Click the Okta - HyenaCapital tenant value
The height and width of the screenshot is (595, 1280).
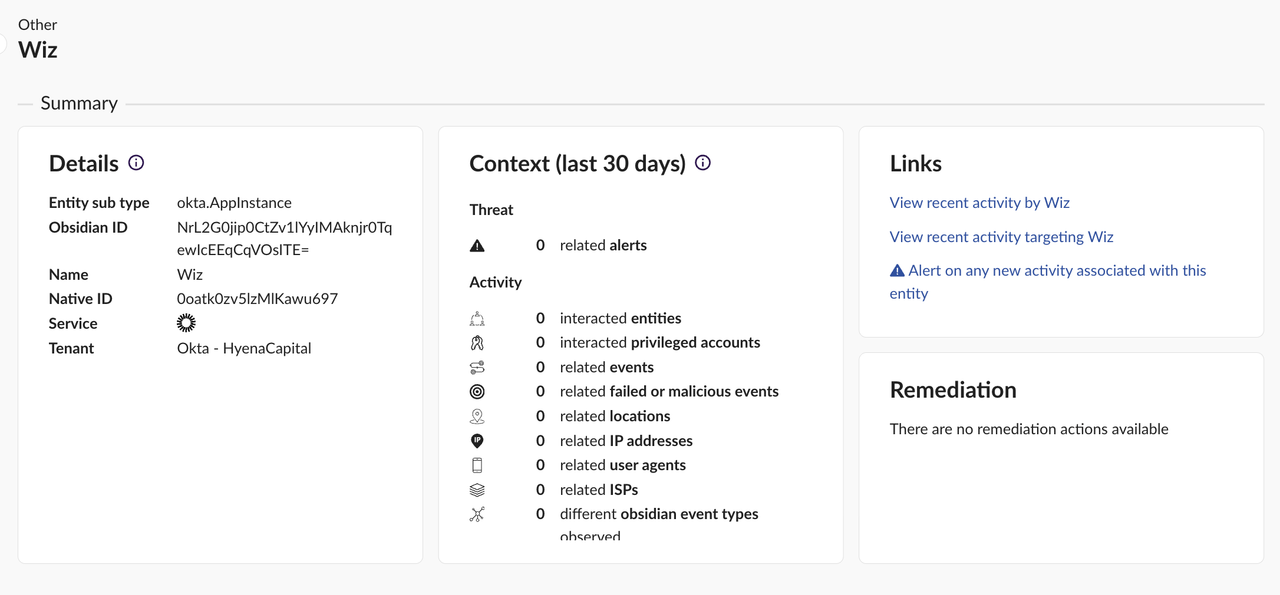[244, 348]
